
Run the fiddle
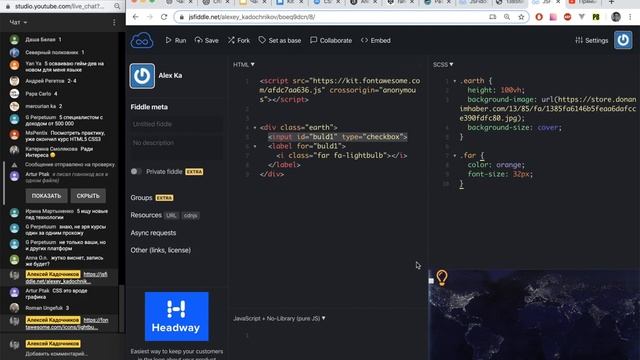176,40
